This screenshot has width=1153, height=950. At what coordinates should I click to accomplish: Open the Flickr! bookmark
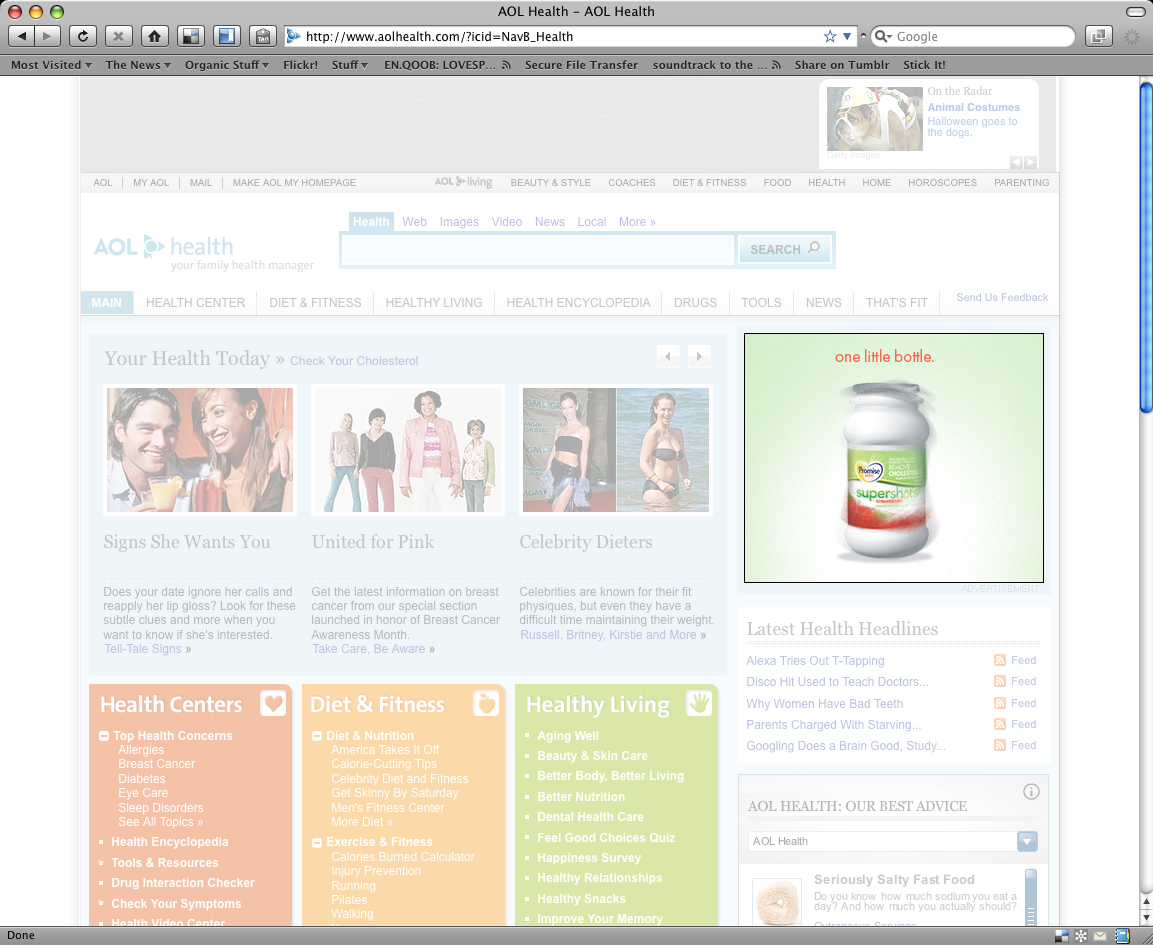click(301, 65)
